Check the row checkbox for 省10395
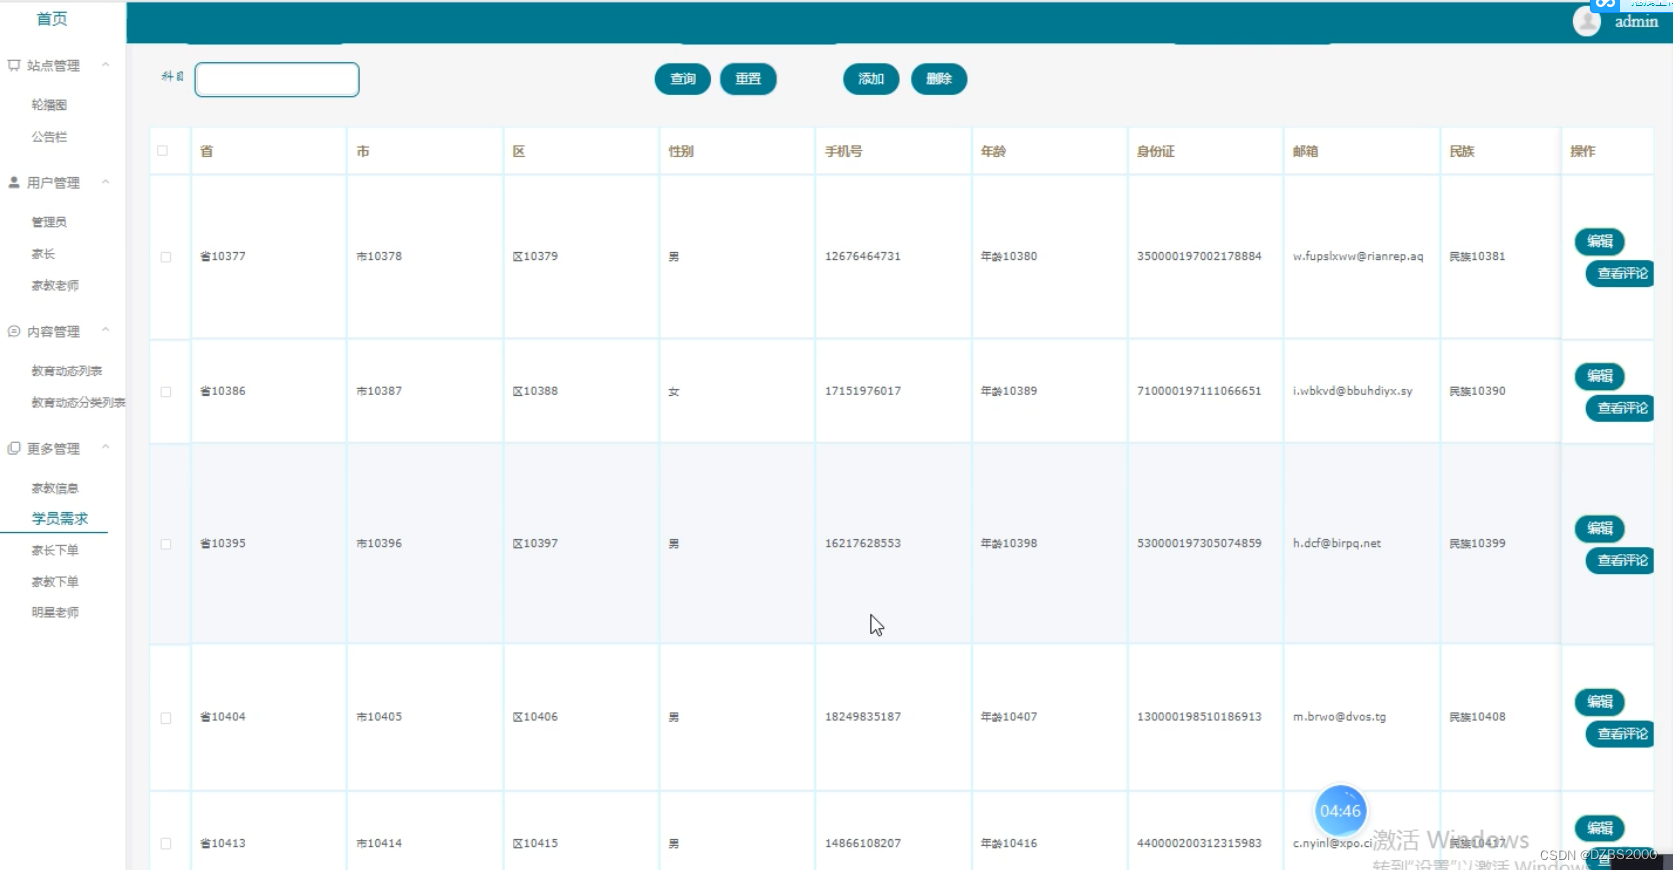 pos(166,544)
